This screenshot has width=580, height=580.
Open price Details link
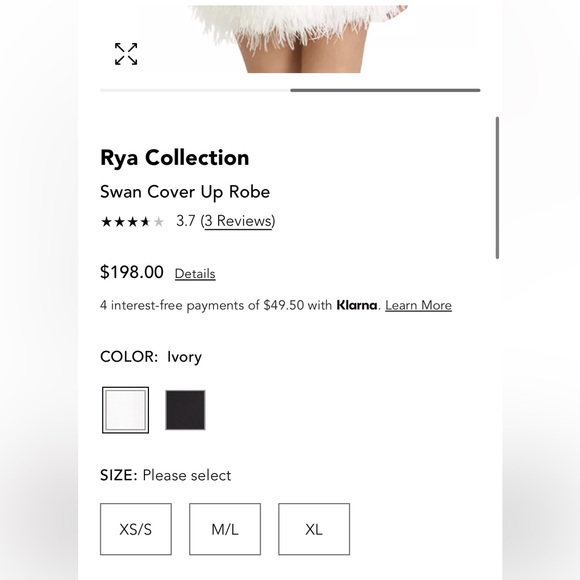point(195,274)
